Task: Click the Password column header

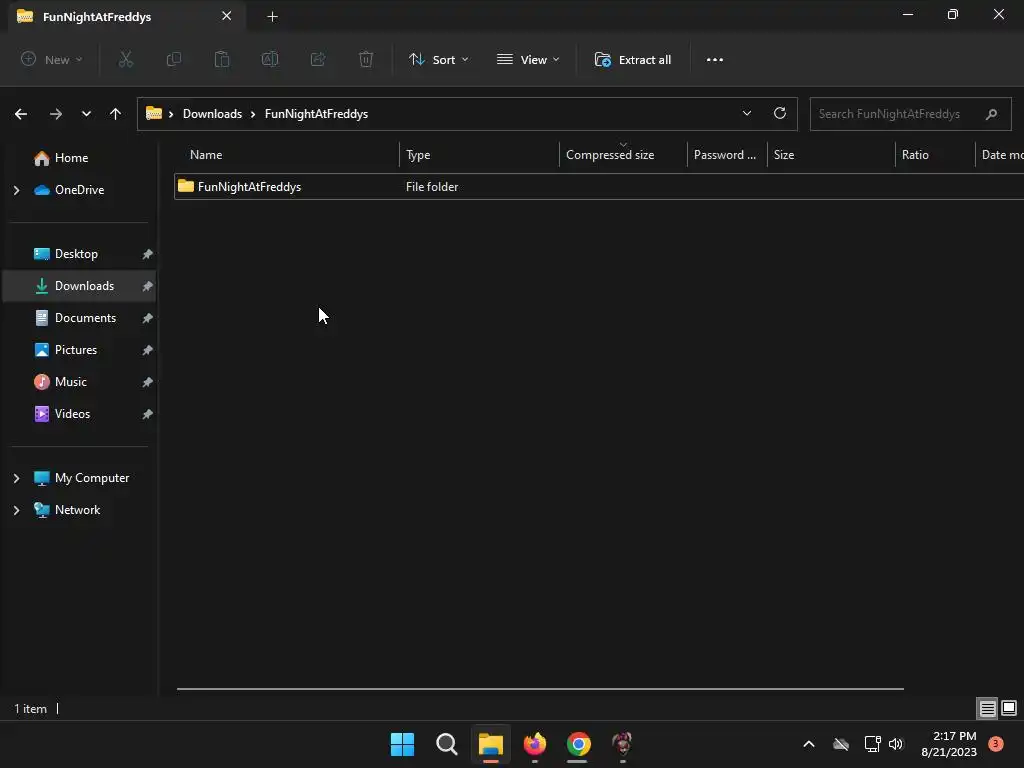Action: 727,155
